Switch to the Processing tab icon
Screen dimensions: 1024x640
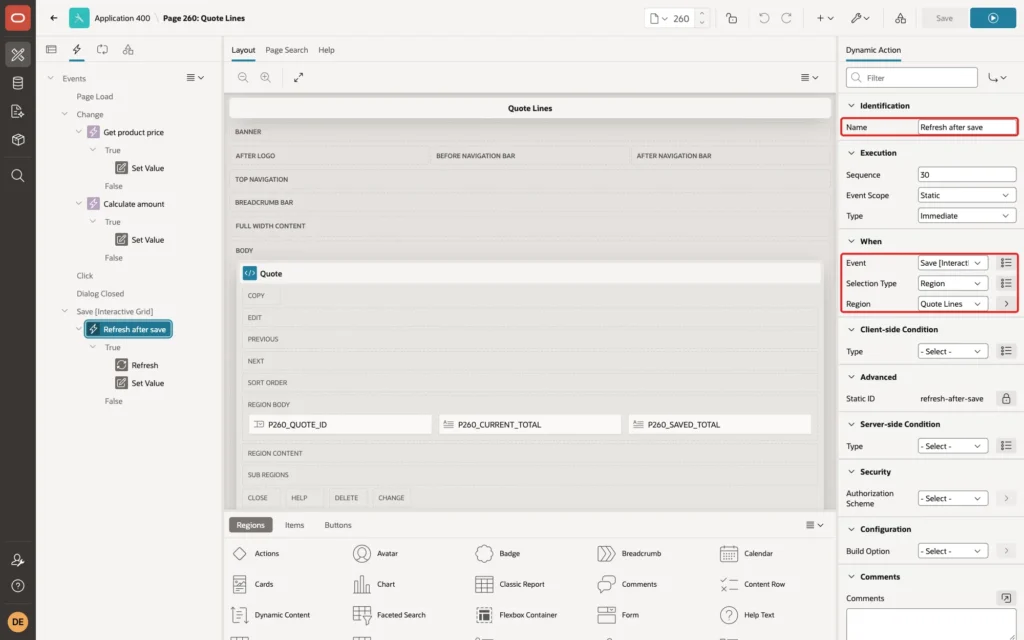[102, 50]
